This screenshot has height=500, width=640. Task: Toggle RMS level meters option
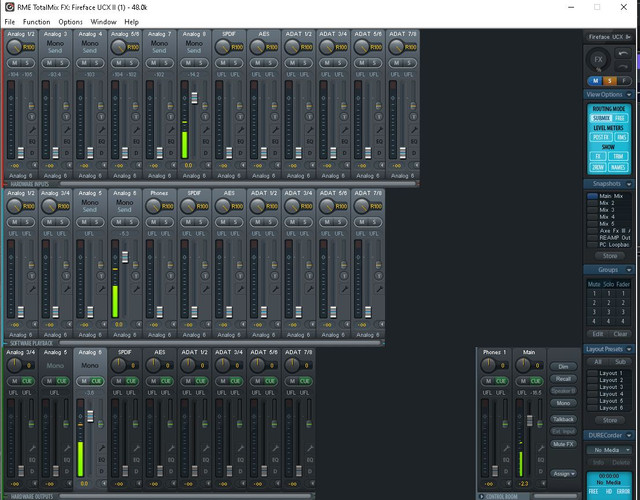[621, 137]
